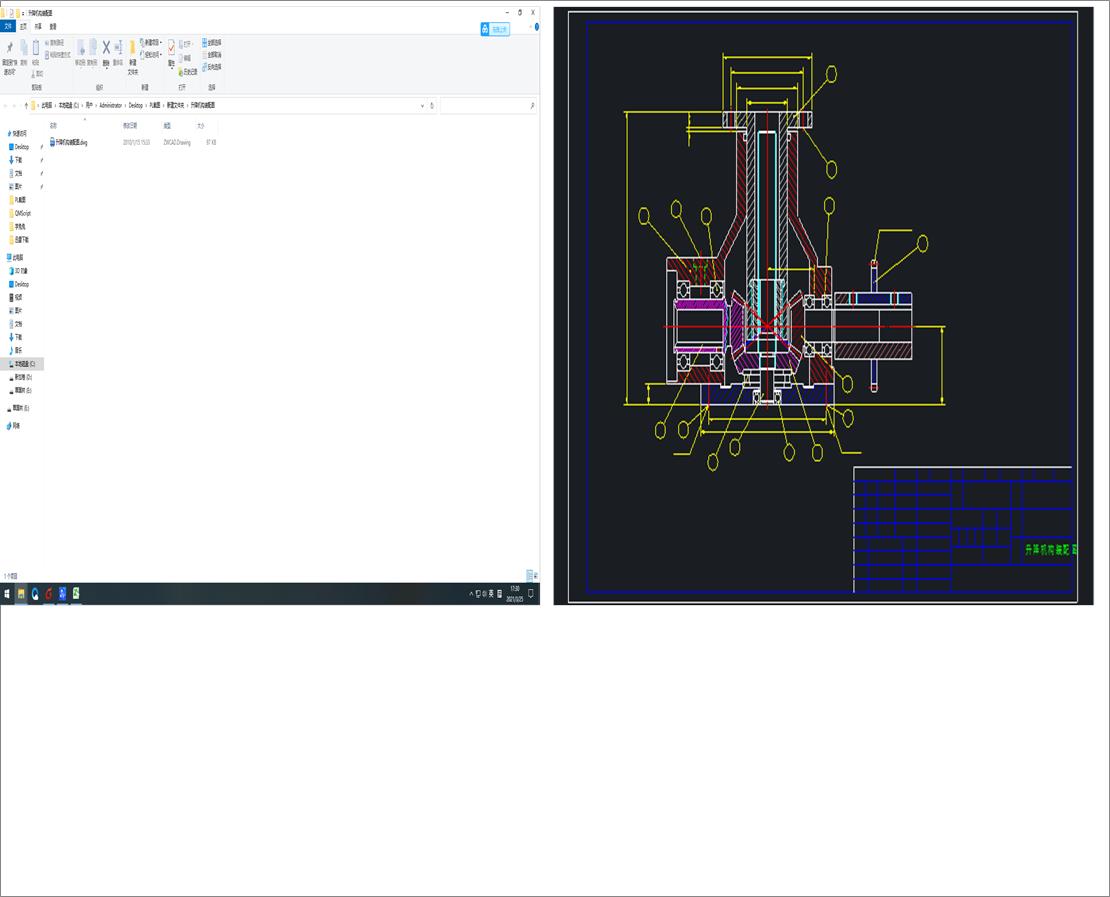Click Invert Selection in the ribbon
1110x897 pixels.
[212, 67]
